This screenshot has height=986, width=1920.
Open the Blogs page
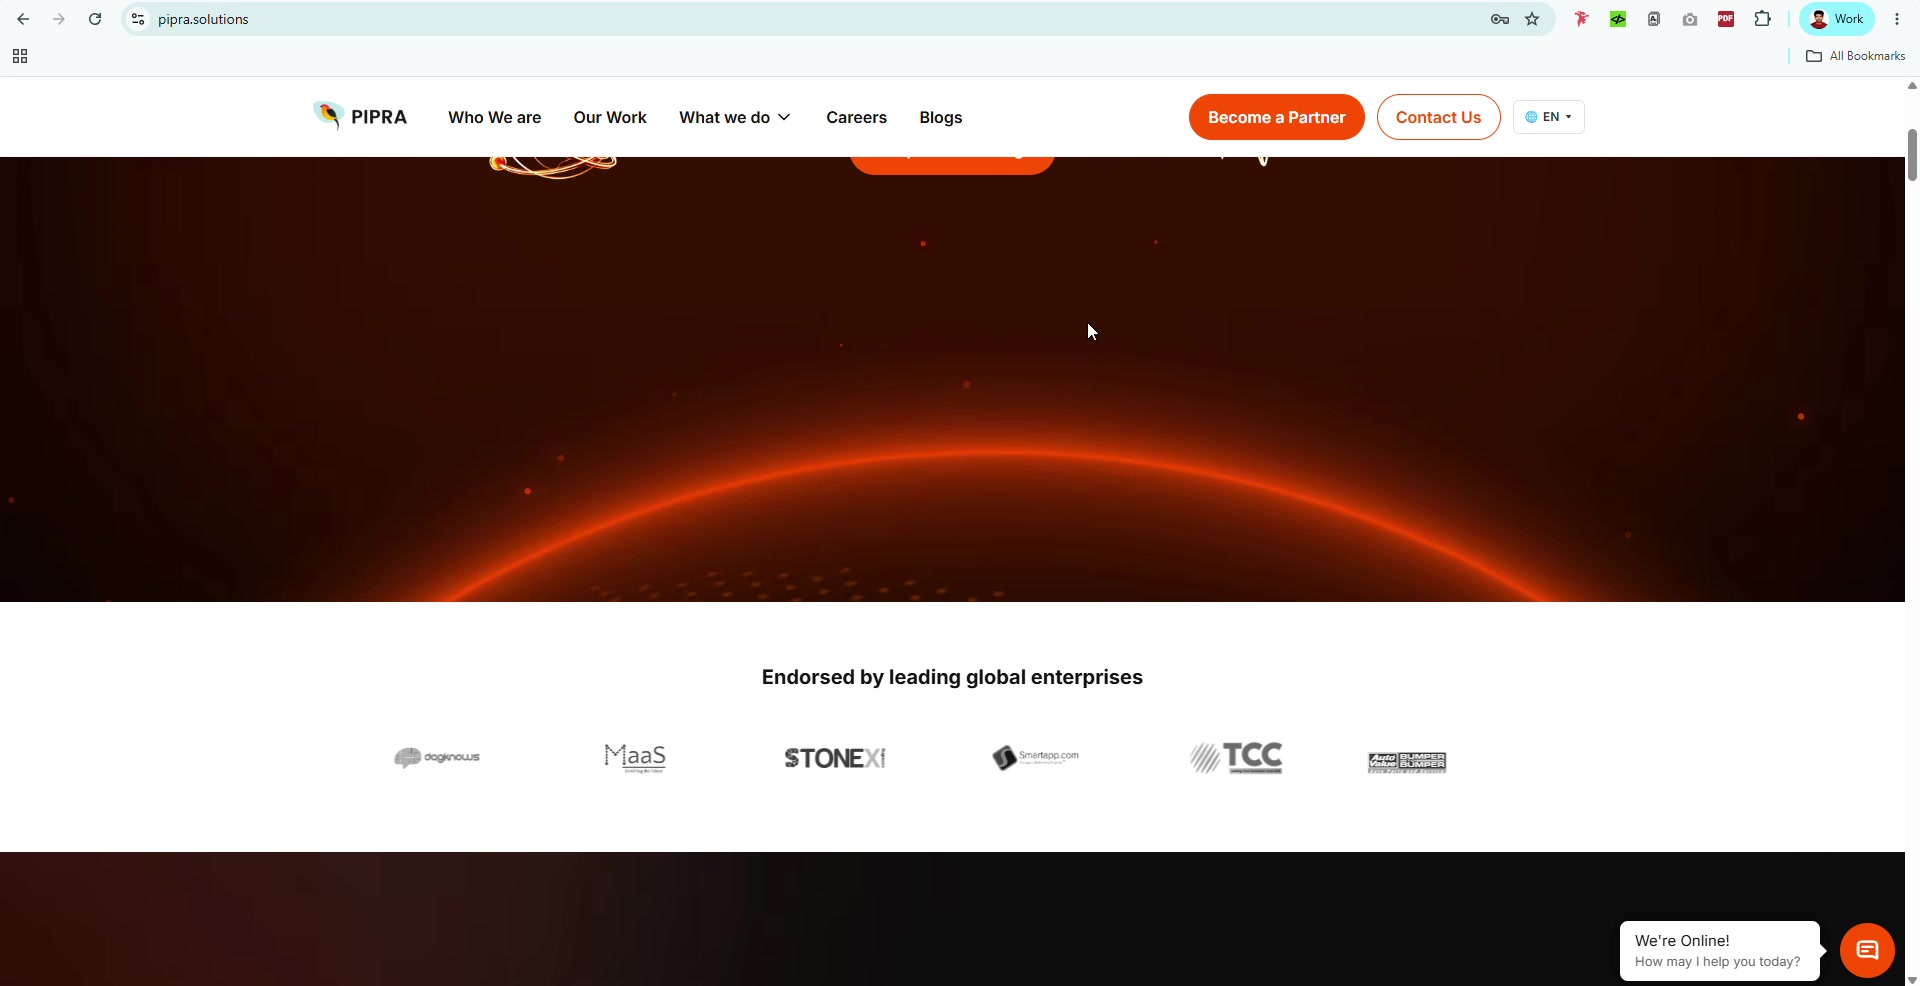pyautogui.click(x=941, y=117)
